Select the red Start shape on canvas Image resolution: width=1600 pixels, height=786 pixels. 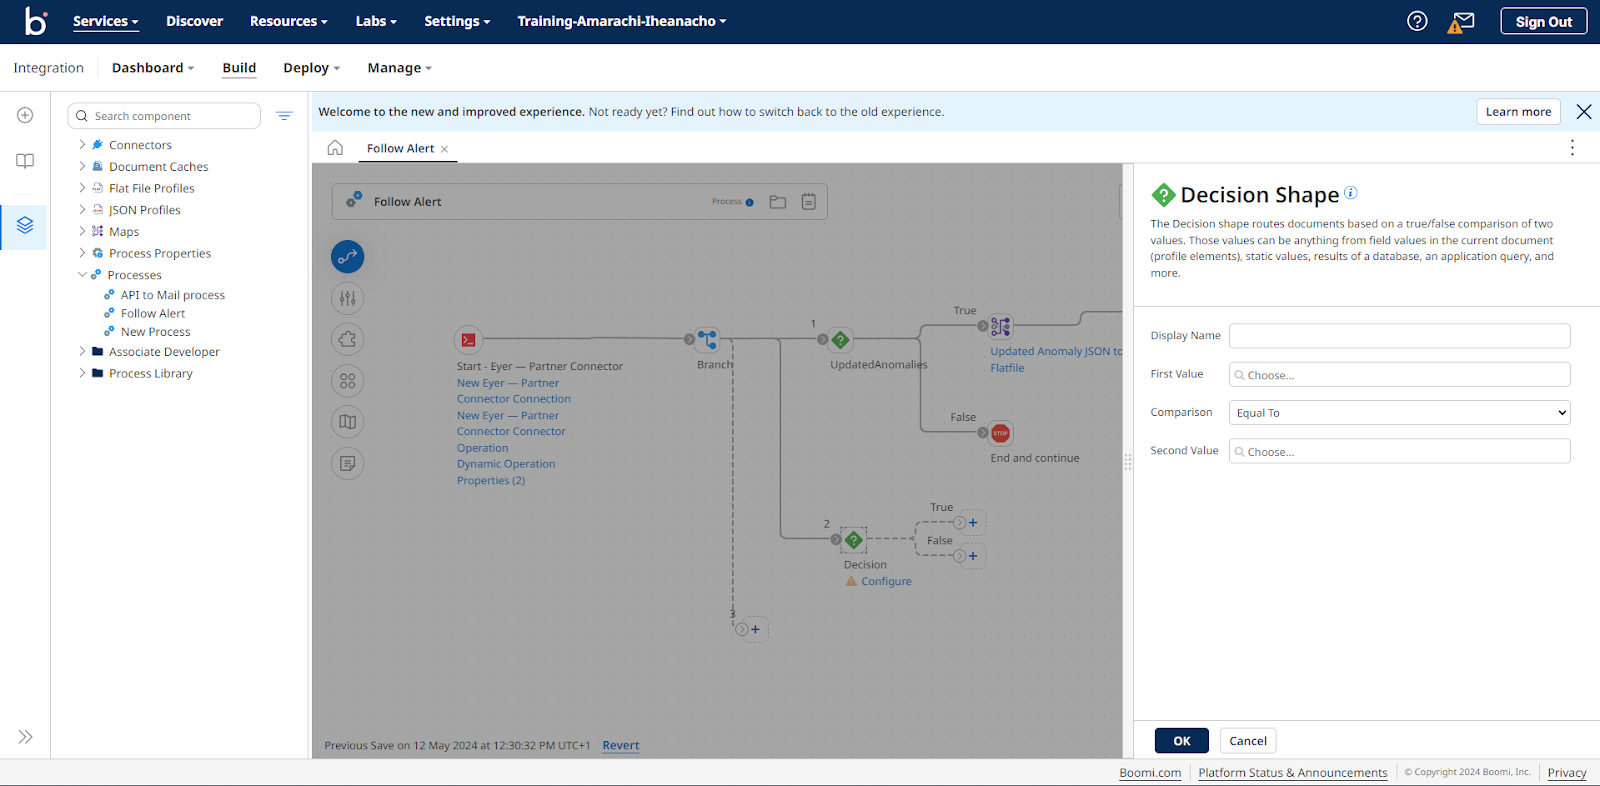click(x=468, y=340)
